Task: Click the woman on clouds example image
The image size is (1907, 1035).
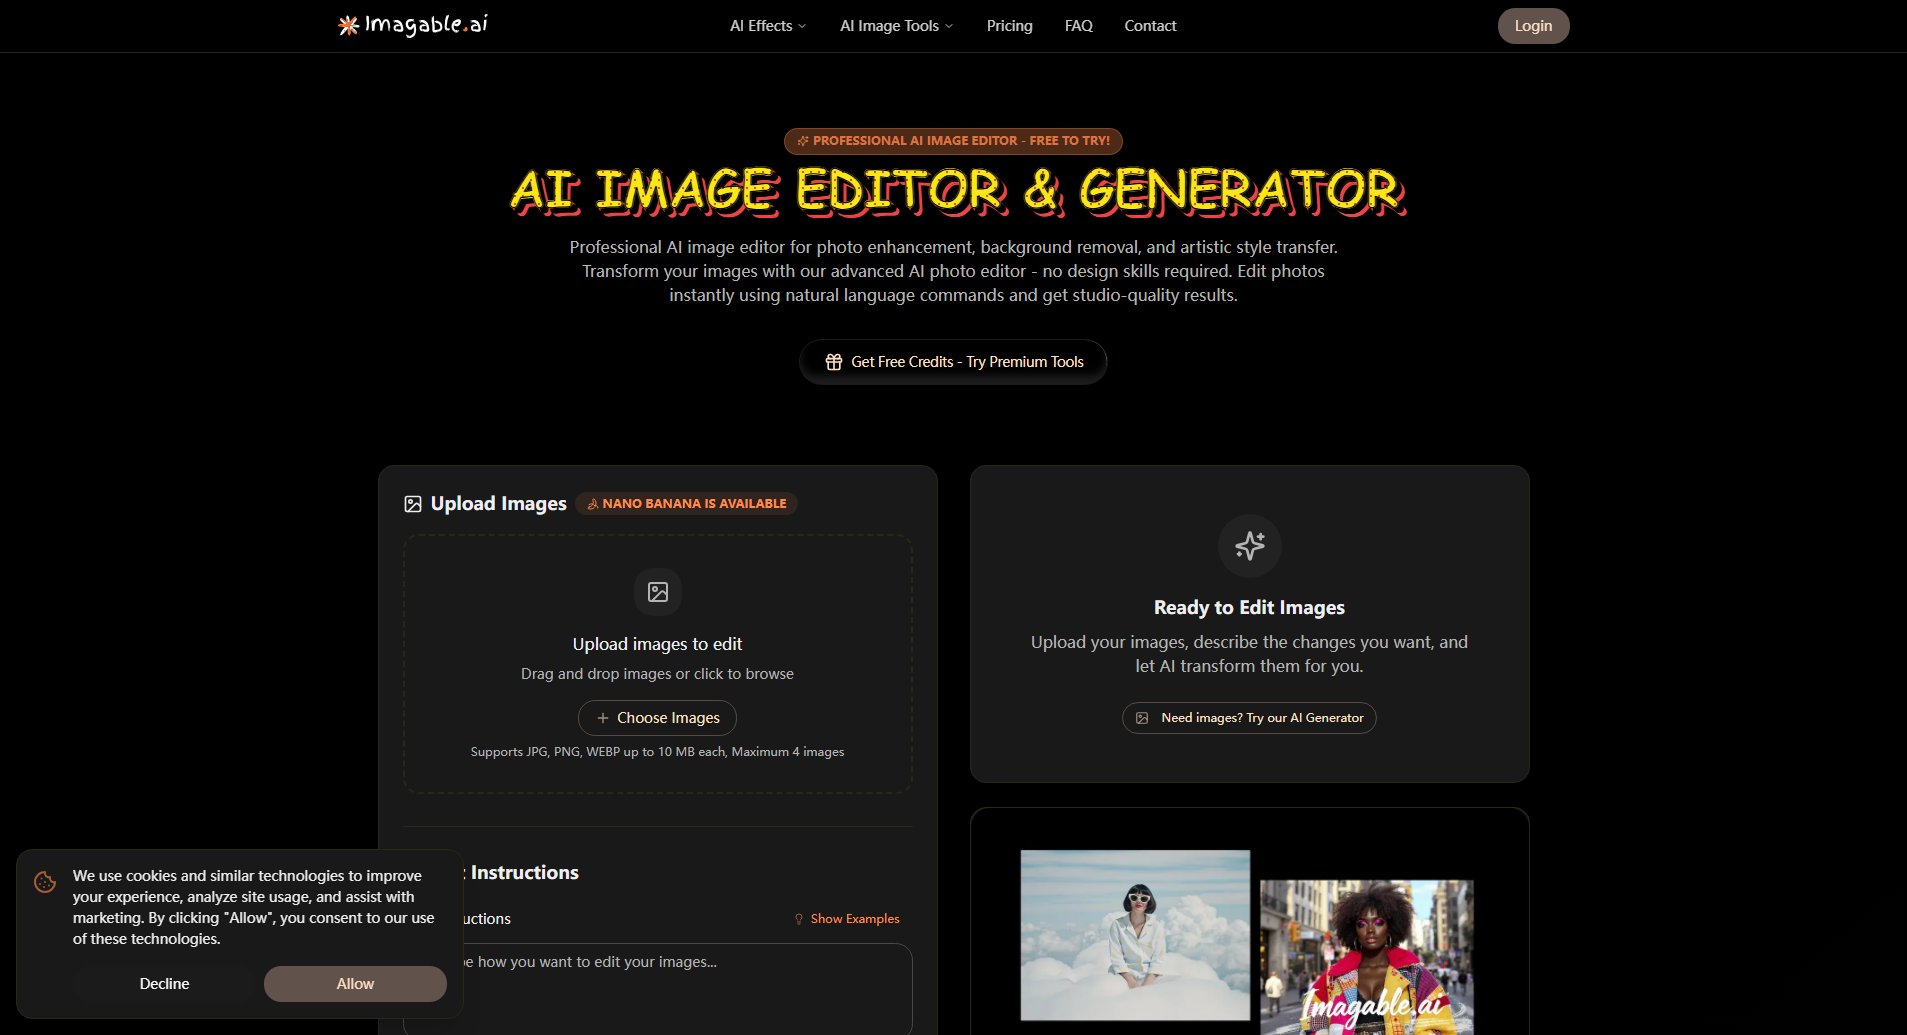Action: click(x=1135, y=935)
